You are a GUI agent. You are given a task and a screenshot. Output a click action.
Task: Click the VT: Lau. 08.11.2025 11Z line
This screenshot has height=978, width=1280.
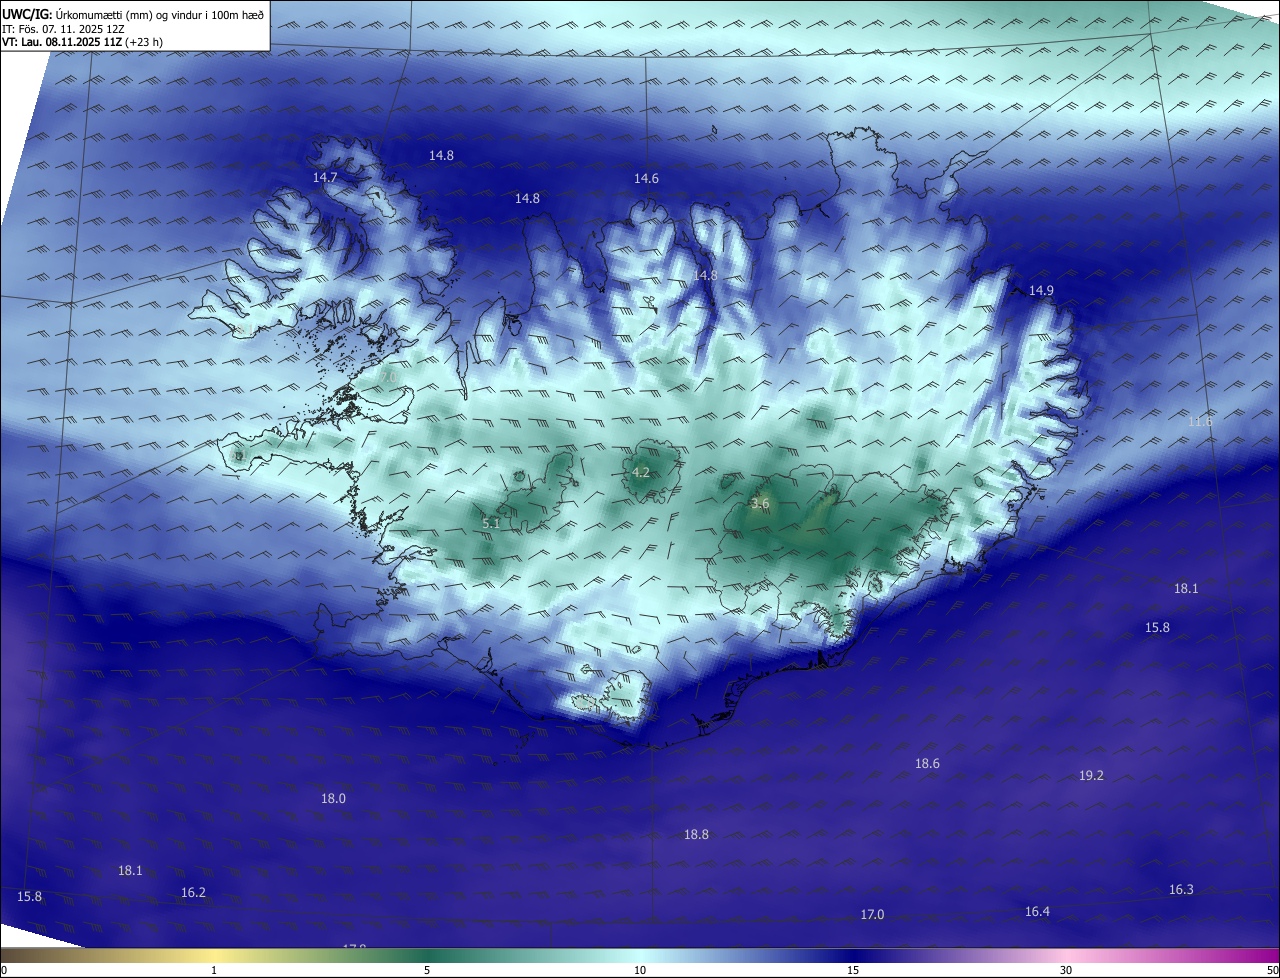click(x=82, y=42)
